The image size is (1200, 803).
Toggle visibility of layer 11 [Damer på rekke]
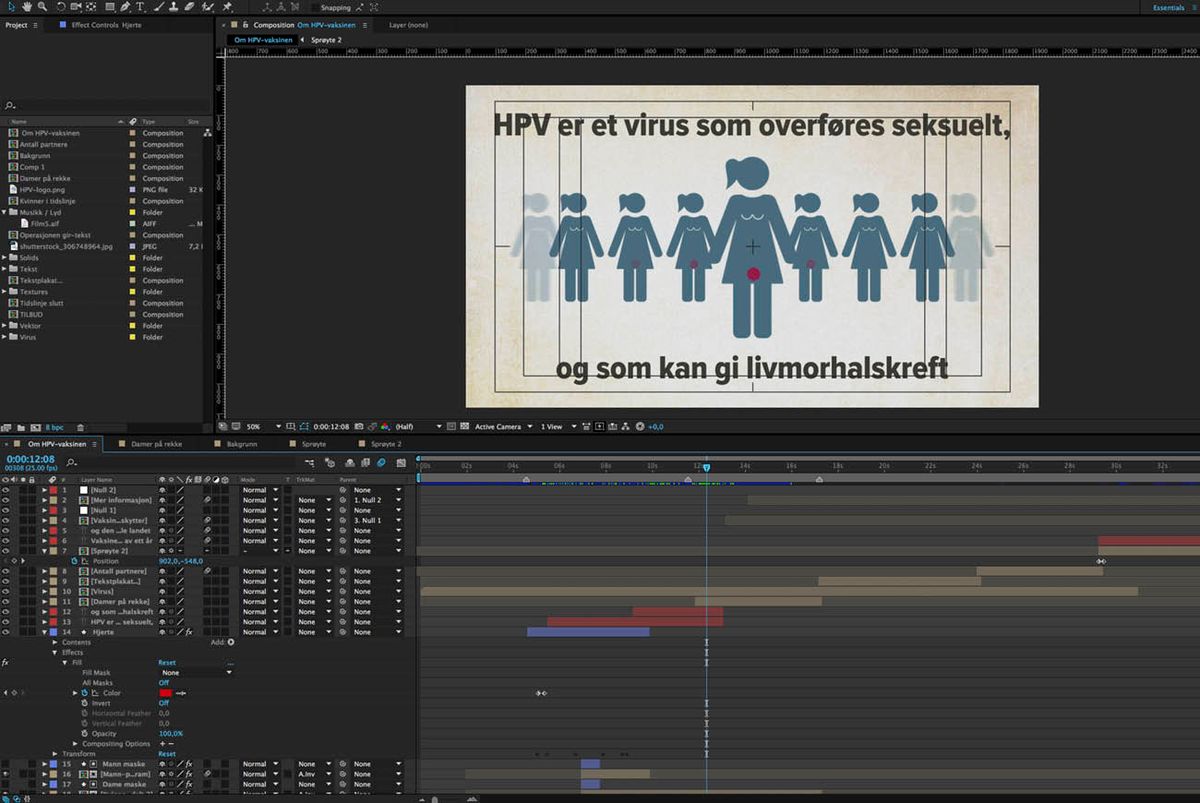pos(6,601)
